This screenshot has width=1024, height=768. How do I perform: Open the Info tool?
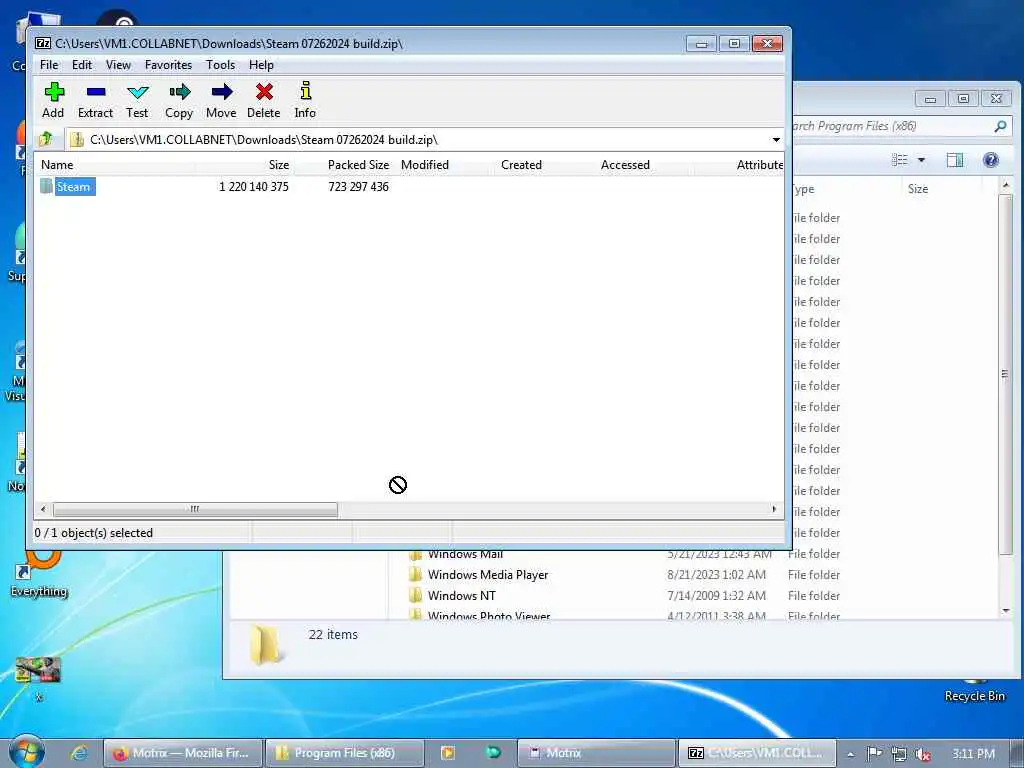point(305,91)
